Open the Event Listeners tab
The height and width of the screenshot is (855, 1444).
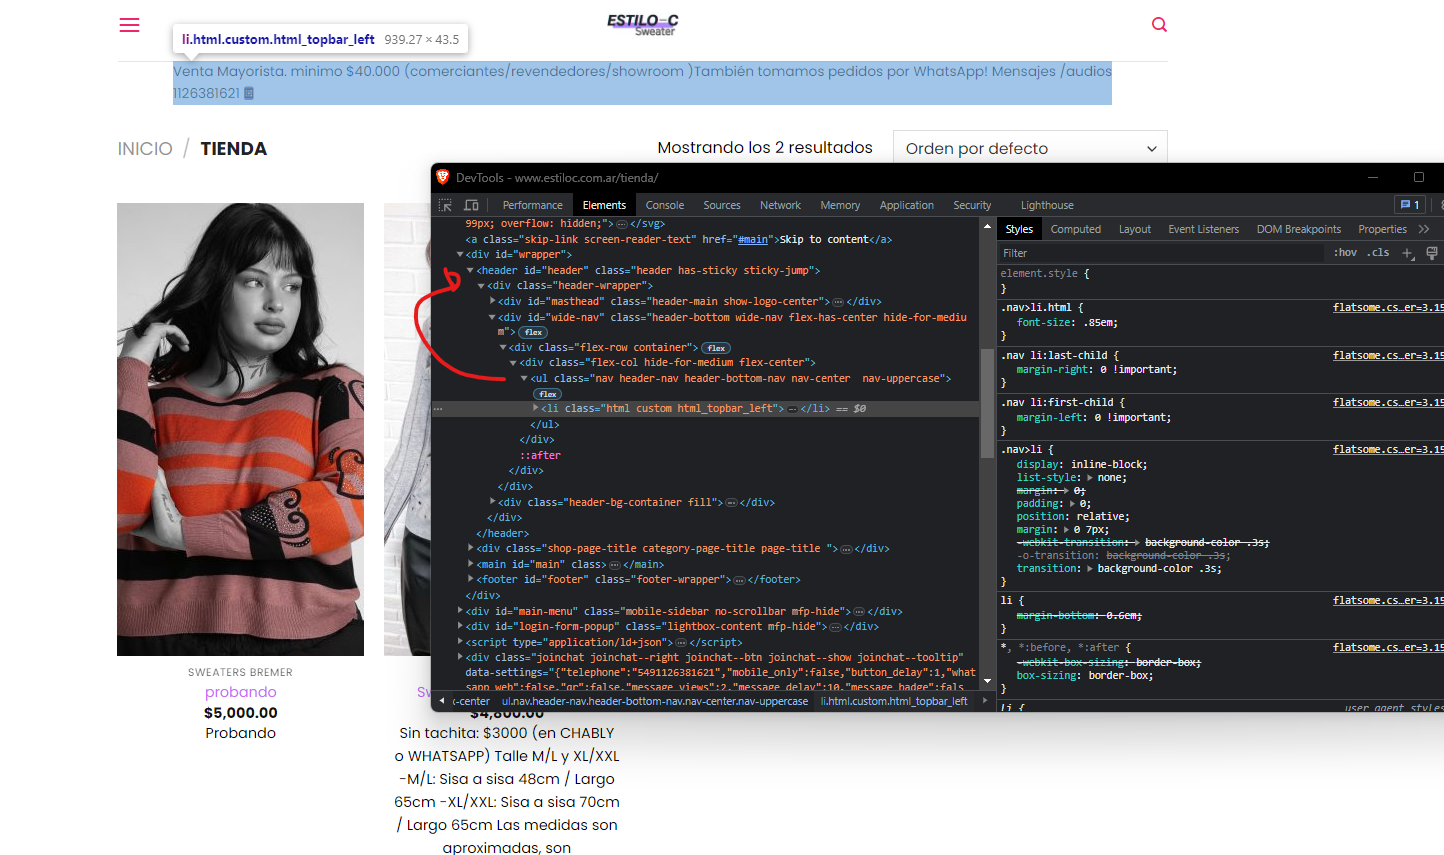[x=1204, y=229]
